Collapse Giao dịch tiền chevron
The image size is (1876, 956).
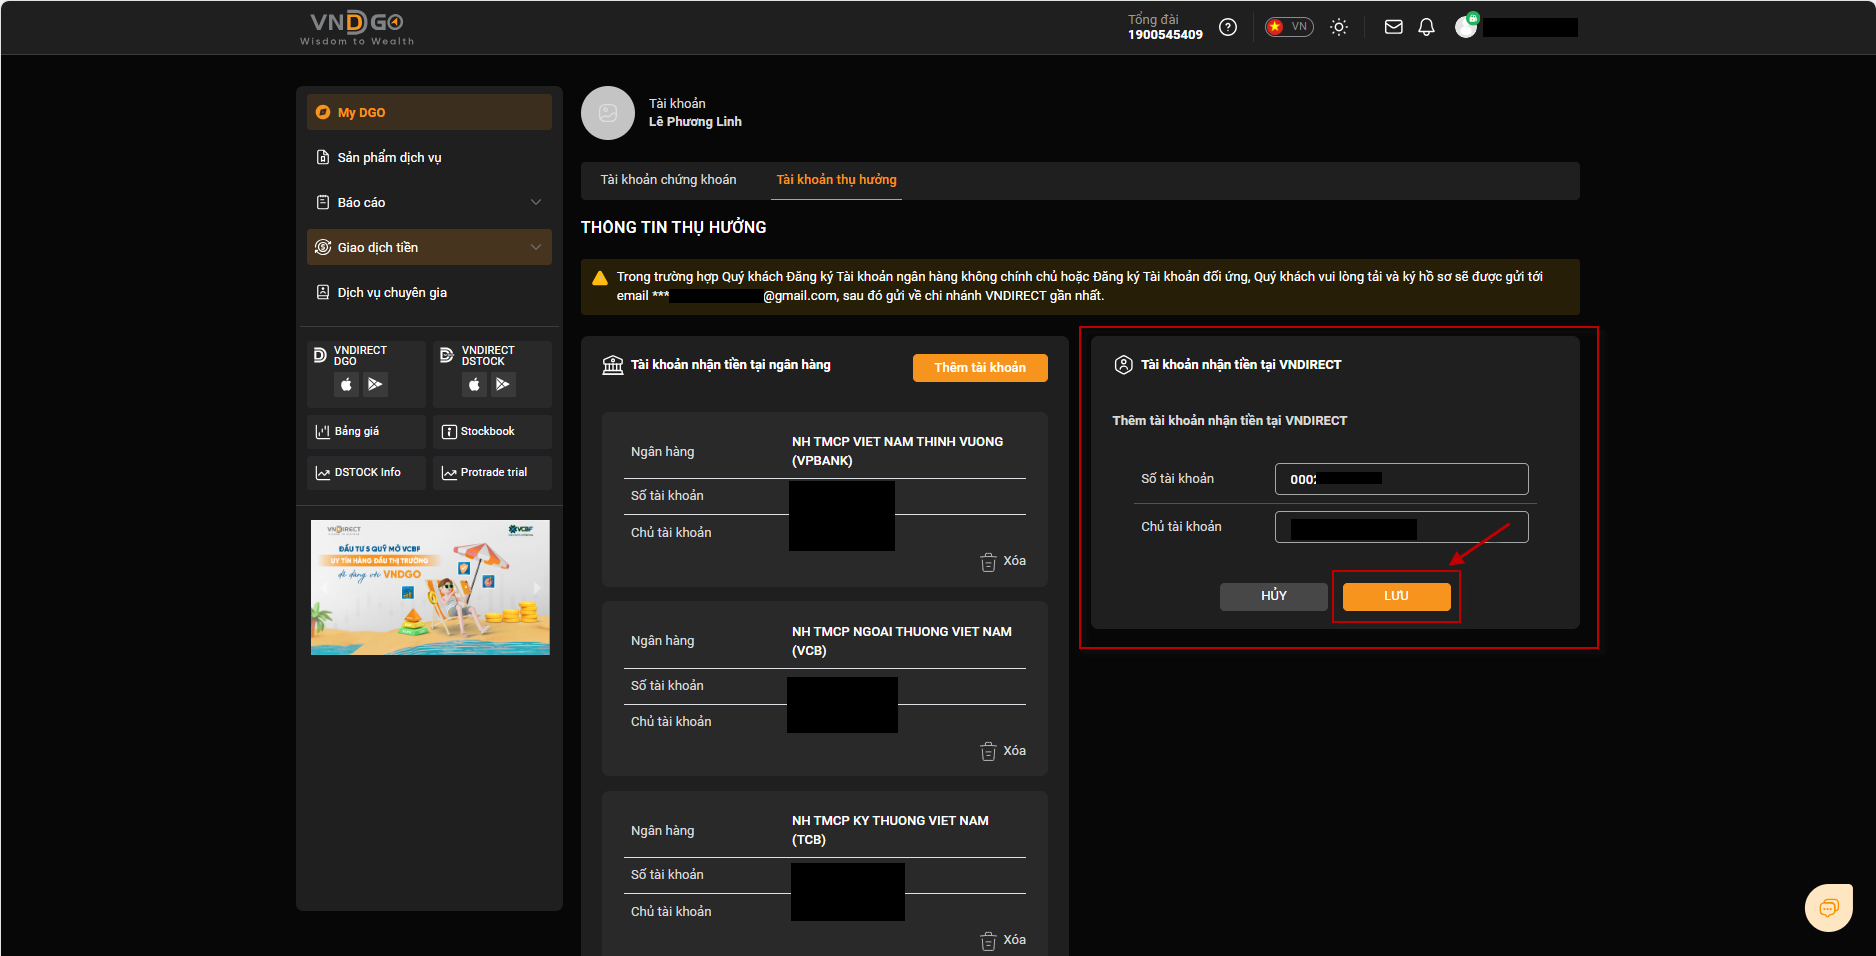click(536, 247)
